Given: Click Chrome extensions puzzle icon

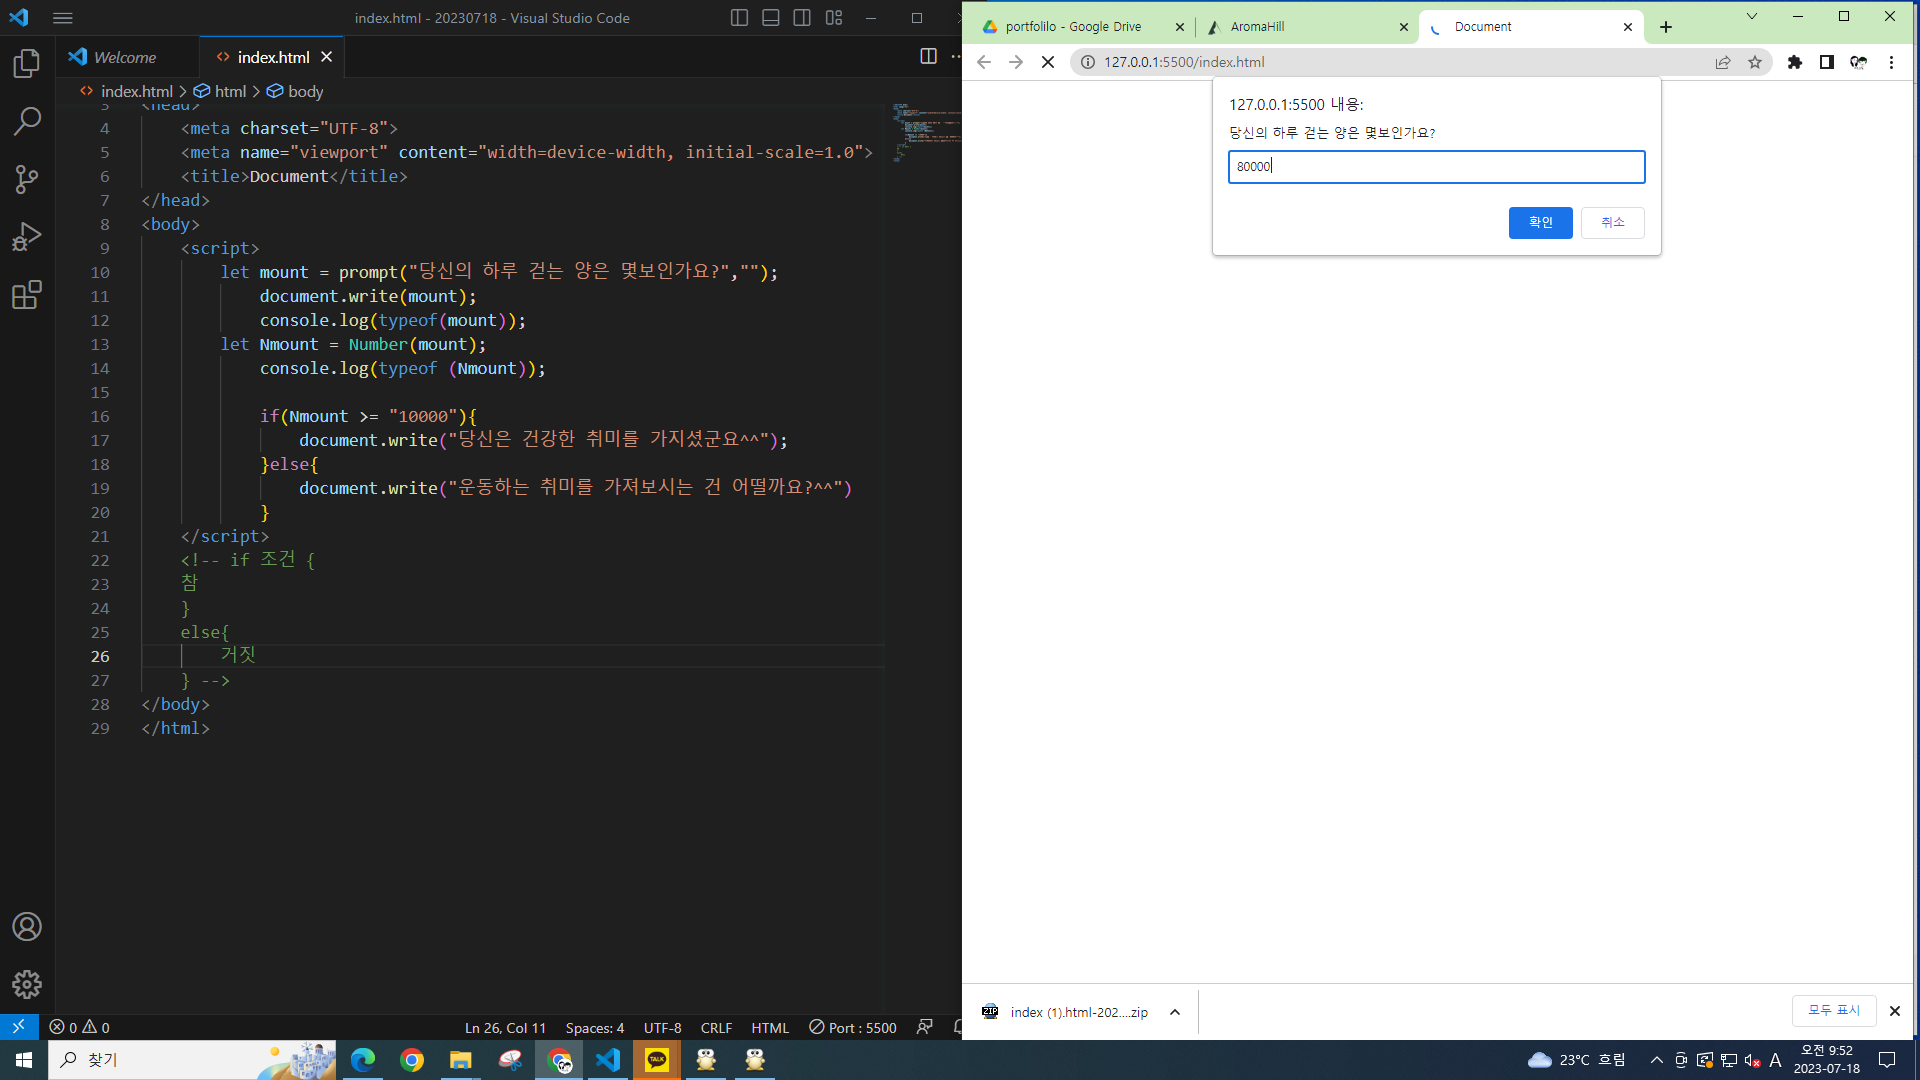Looking at the screenshot, I should click(1795, 62).
